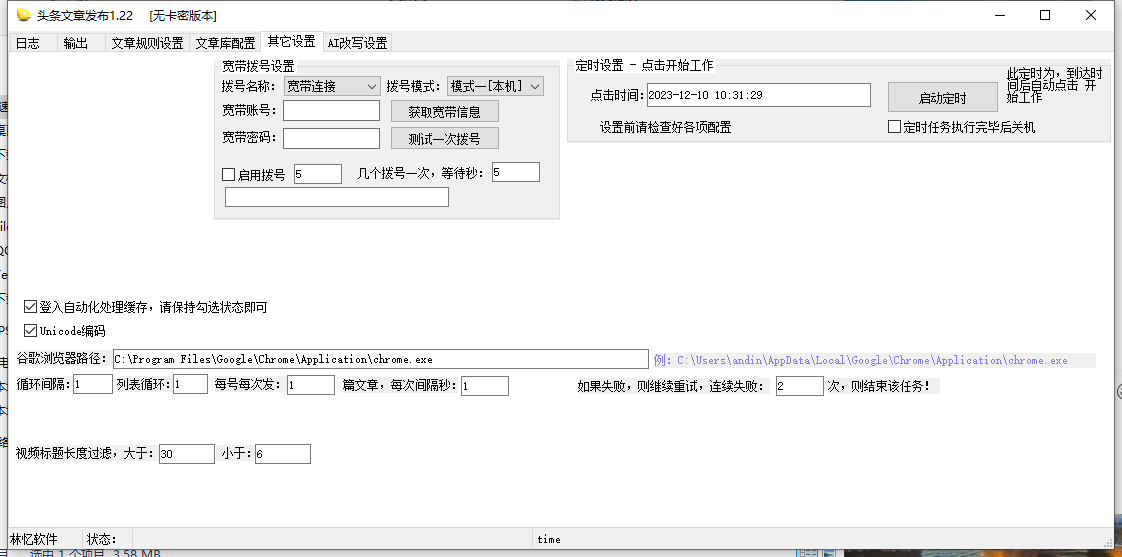
Task: Select the 文章库配置 tab
Action: point(225,43)
